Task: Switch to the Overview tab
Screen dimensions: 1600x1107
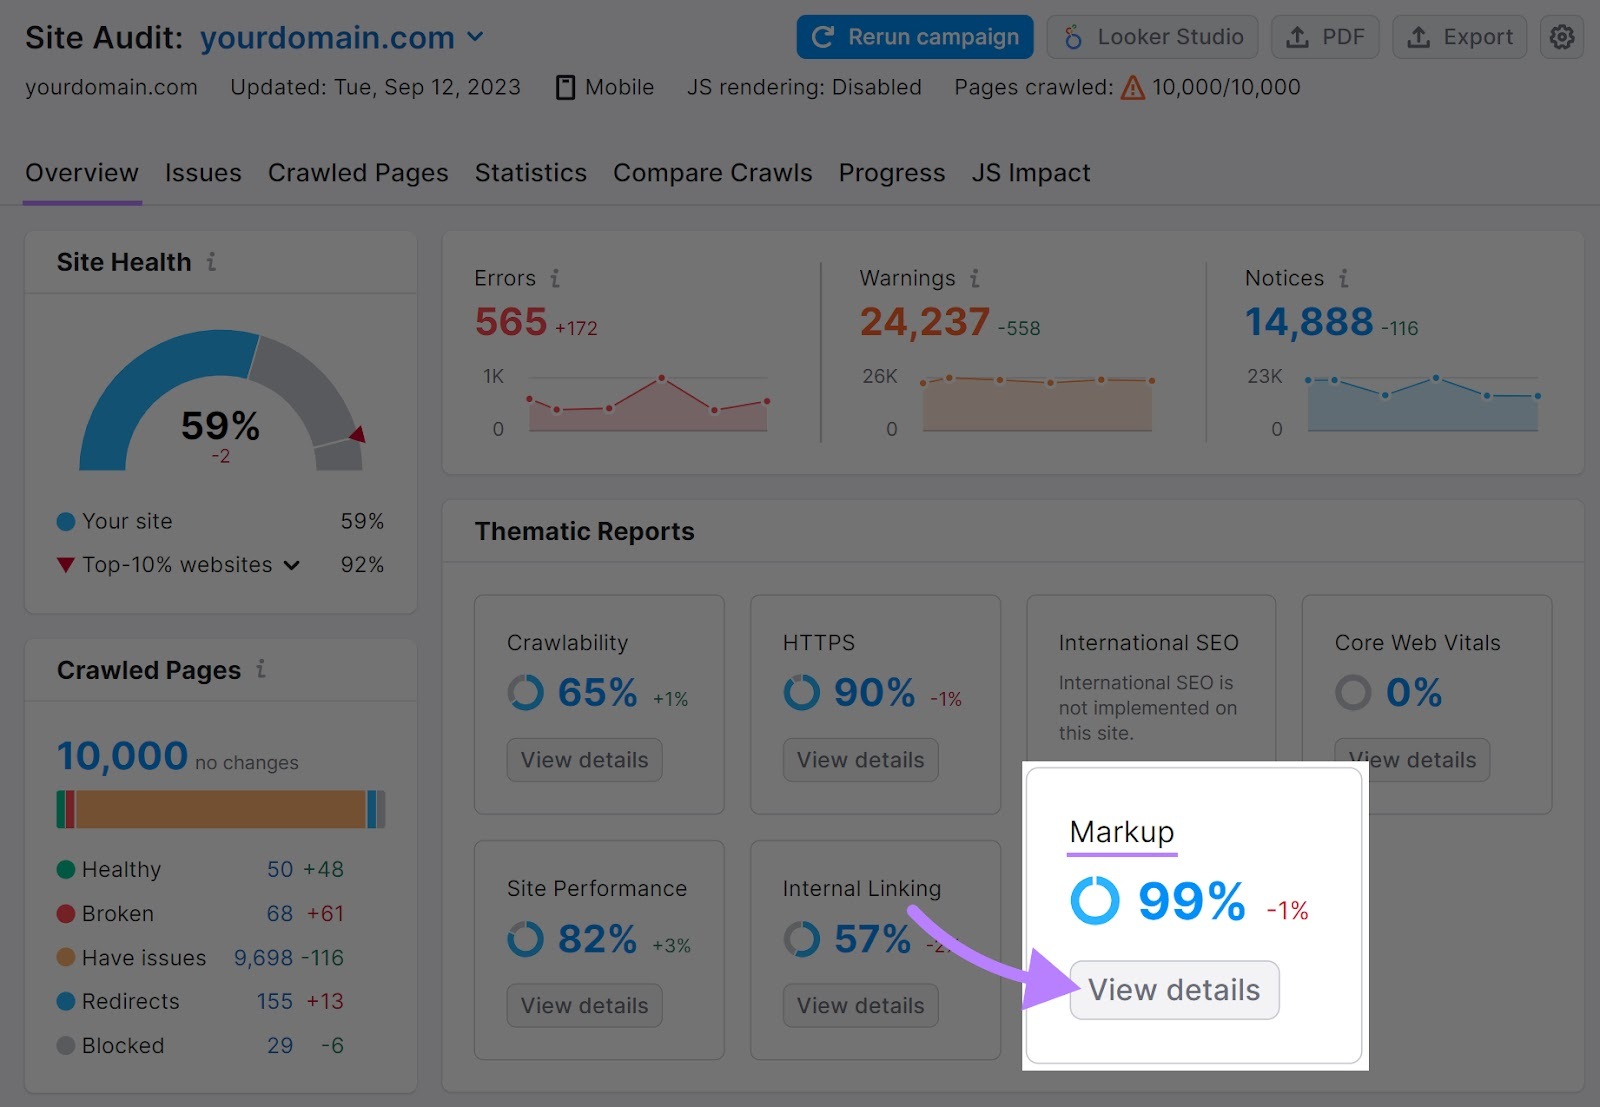Action: pyautogui.click(x=82, y=173)
